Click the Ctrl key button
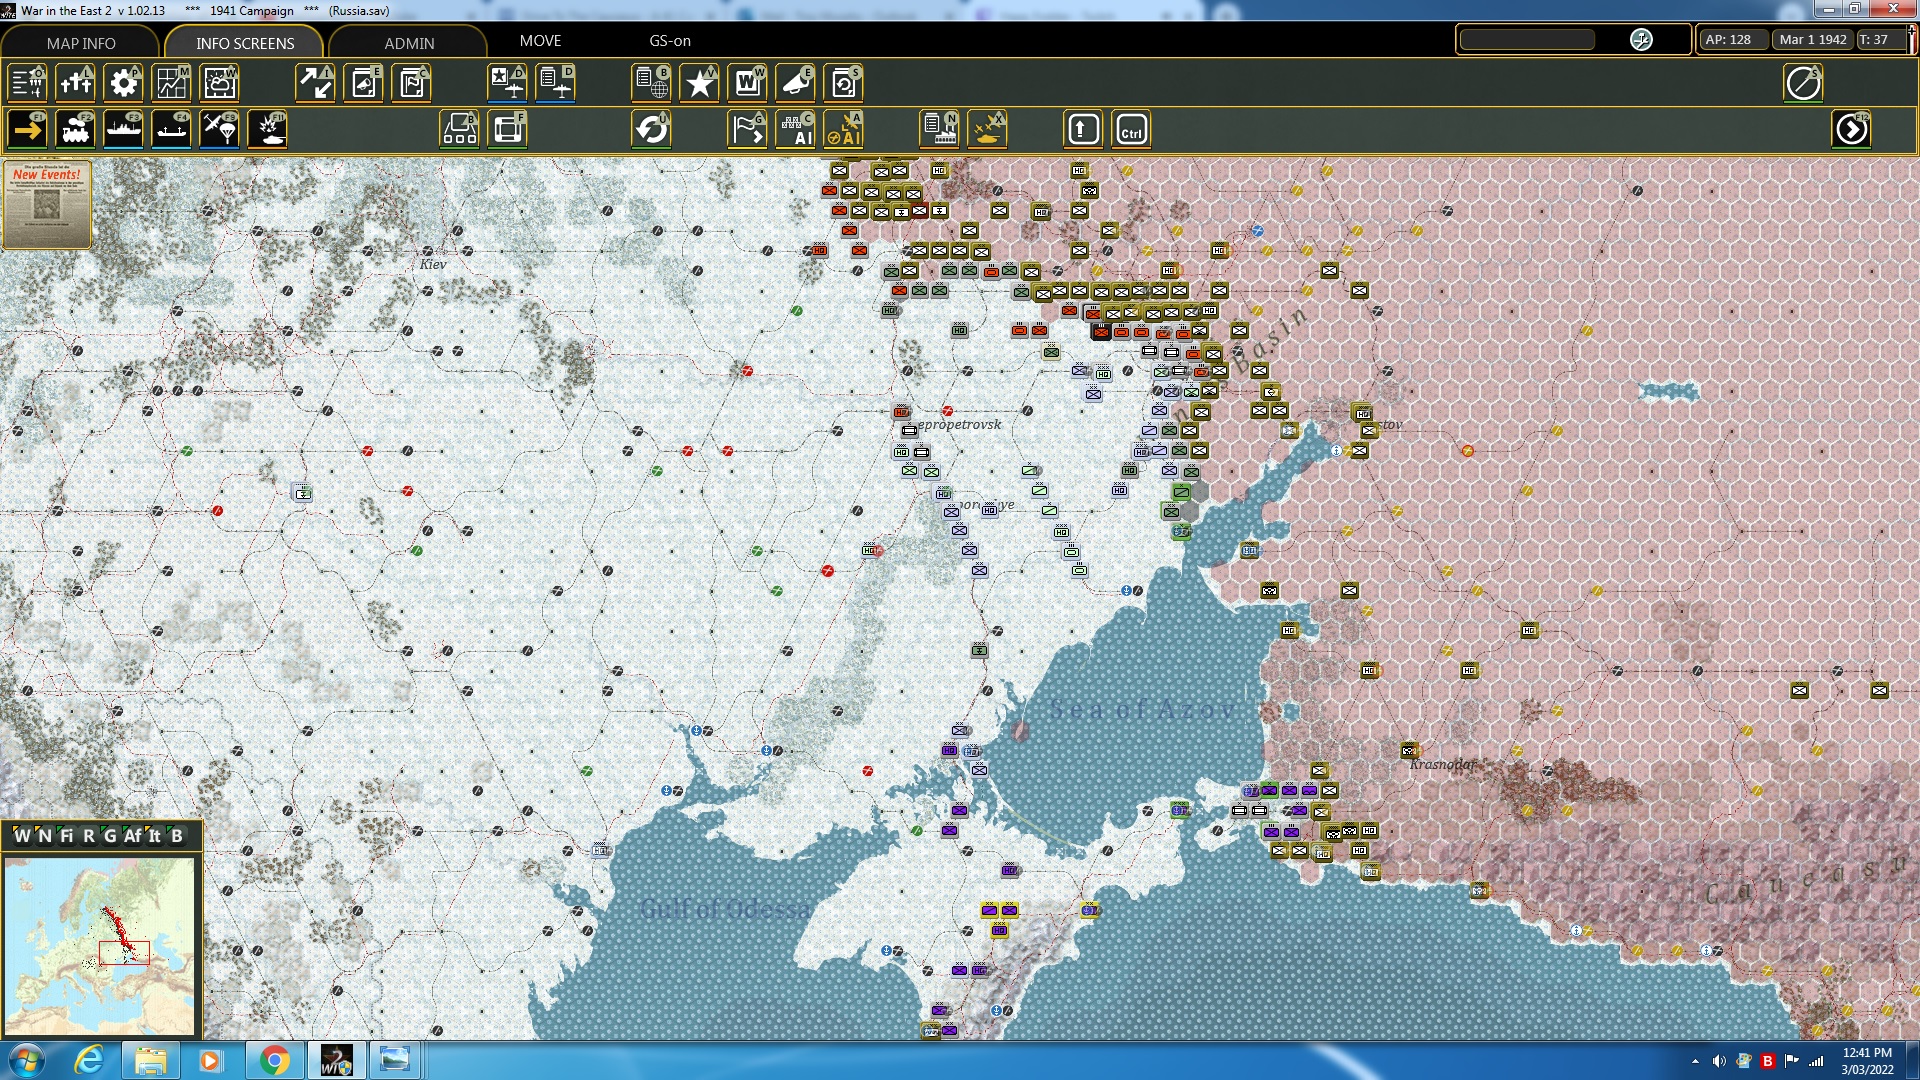The height and width of the screenshot is (1080, 1920). click(x=1131, y=130)
